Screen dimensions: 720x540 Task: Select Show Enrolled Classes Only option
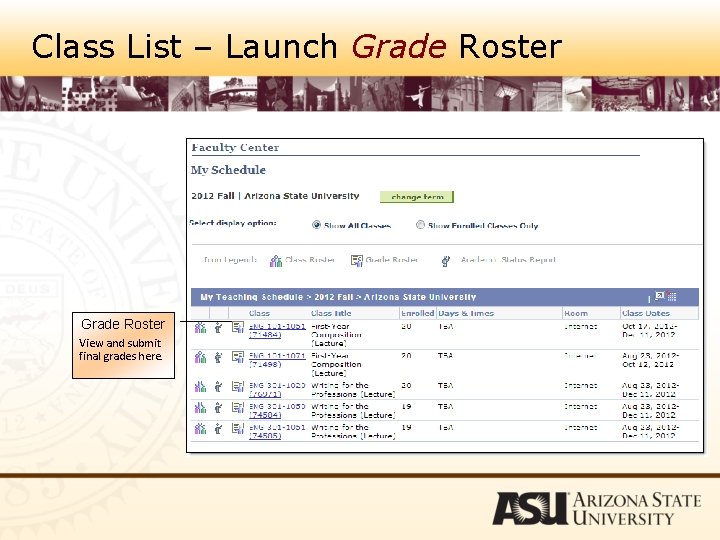point(420,225)
